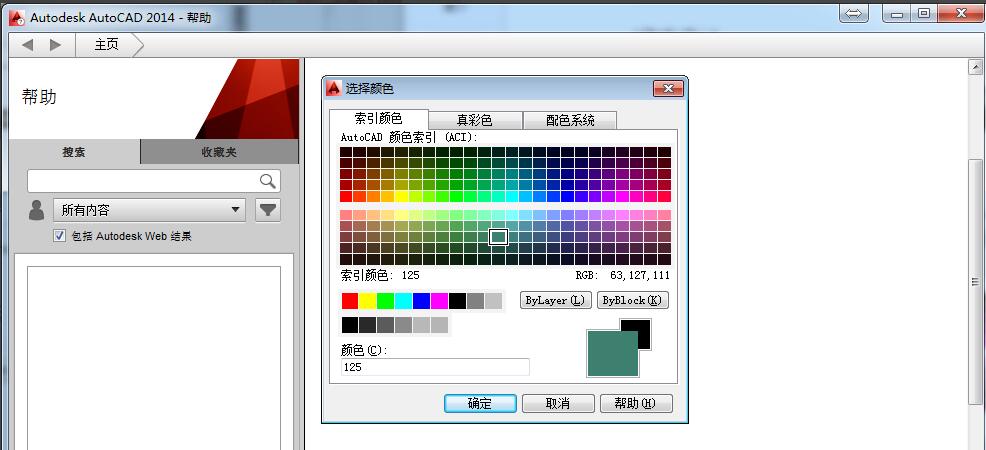Click the ByLayer (L) button
This screenshot has width=986, height=450.
tap(556, 300)
